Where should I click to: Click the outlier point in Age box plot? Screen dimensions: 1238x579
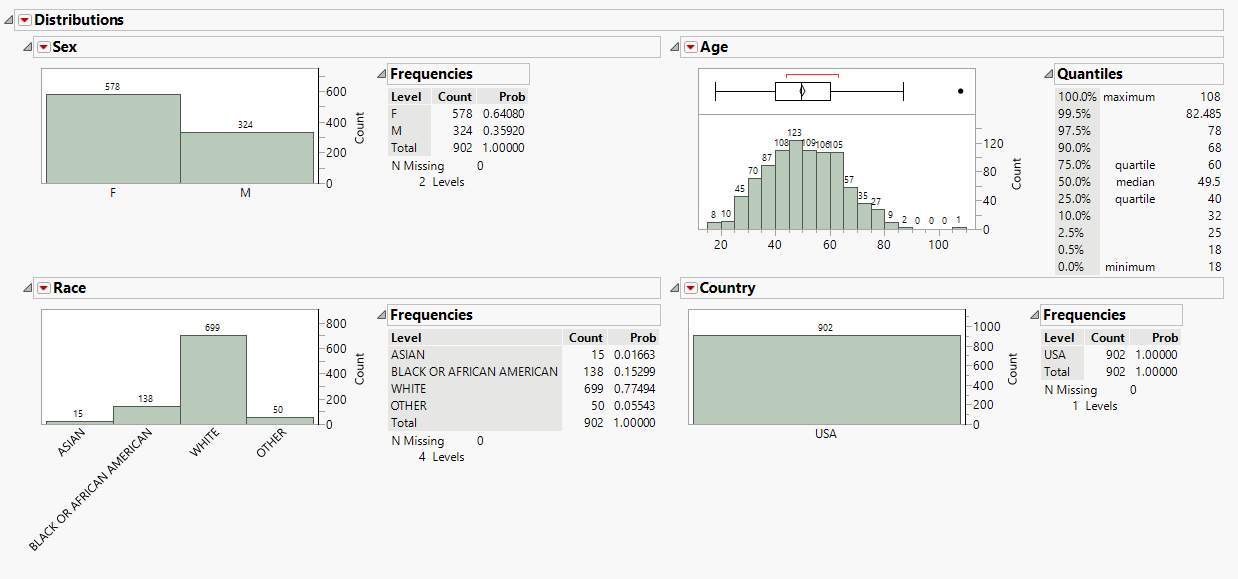coord(960,91)
